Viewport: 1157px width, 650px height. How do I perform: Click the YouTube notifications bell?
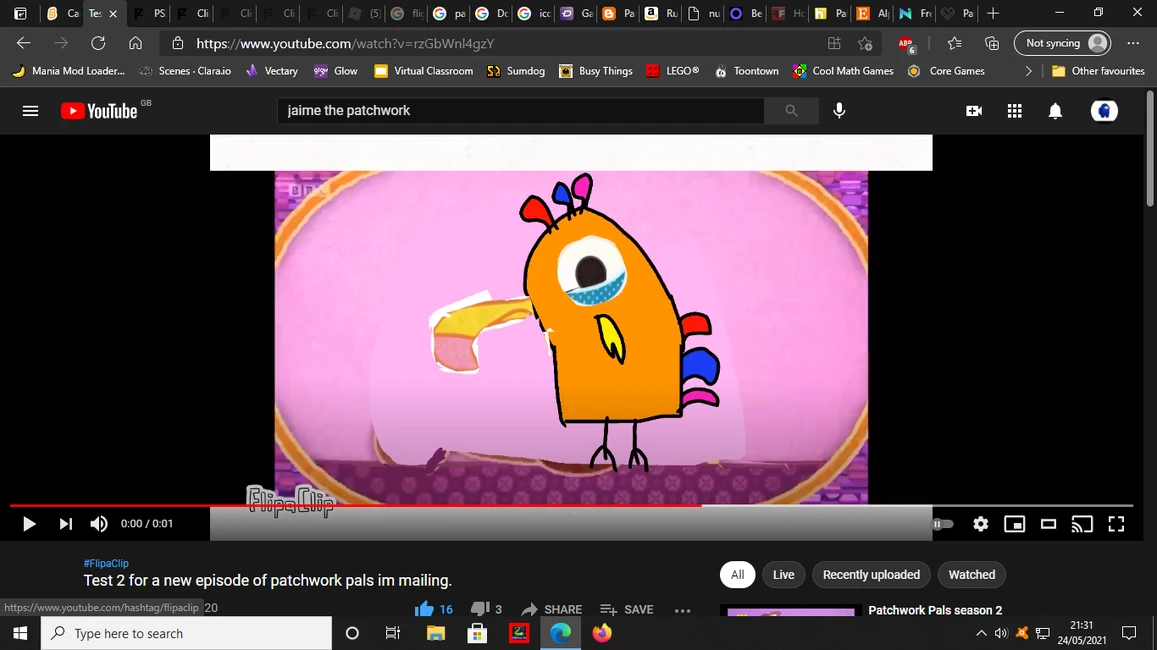click(x=1054, y=111)
